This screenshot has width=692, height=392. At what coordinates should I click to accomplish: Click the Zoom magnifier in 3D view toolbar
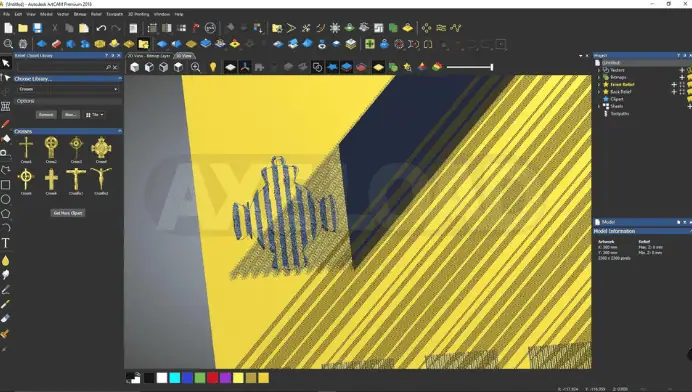[196, 67]
